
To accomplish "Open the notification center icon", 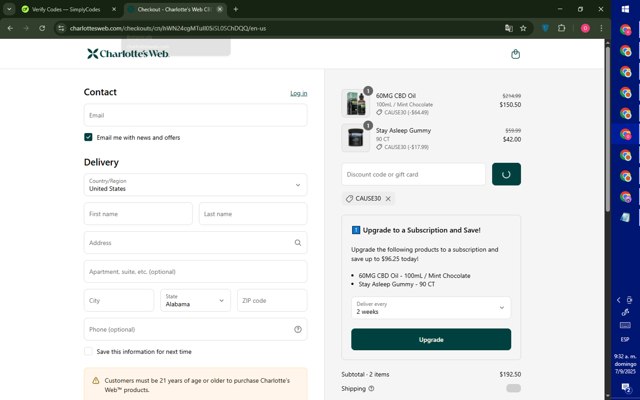I will pyautogui.click(x=625, y=387).
